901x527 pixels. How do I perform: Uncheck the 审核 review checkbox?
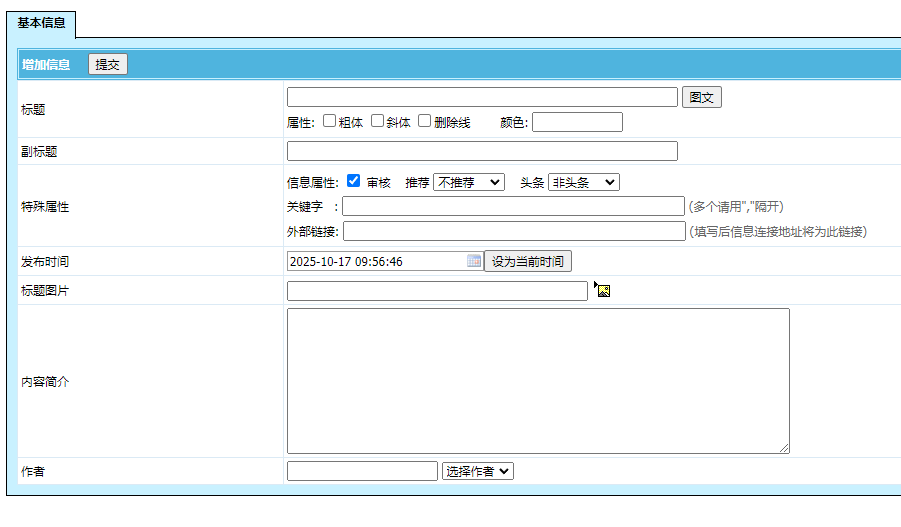353,182
